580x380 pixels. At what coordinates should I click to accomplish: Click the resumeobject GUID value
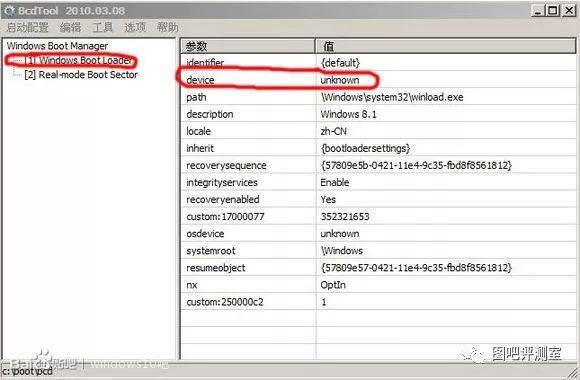(416, 268)
